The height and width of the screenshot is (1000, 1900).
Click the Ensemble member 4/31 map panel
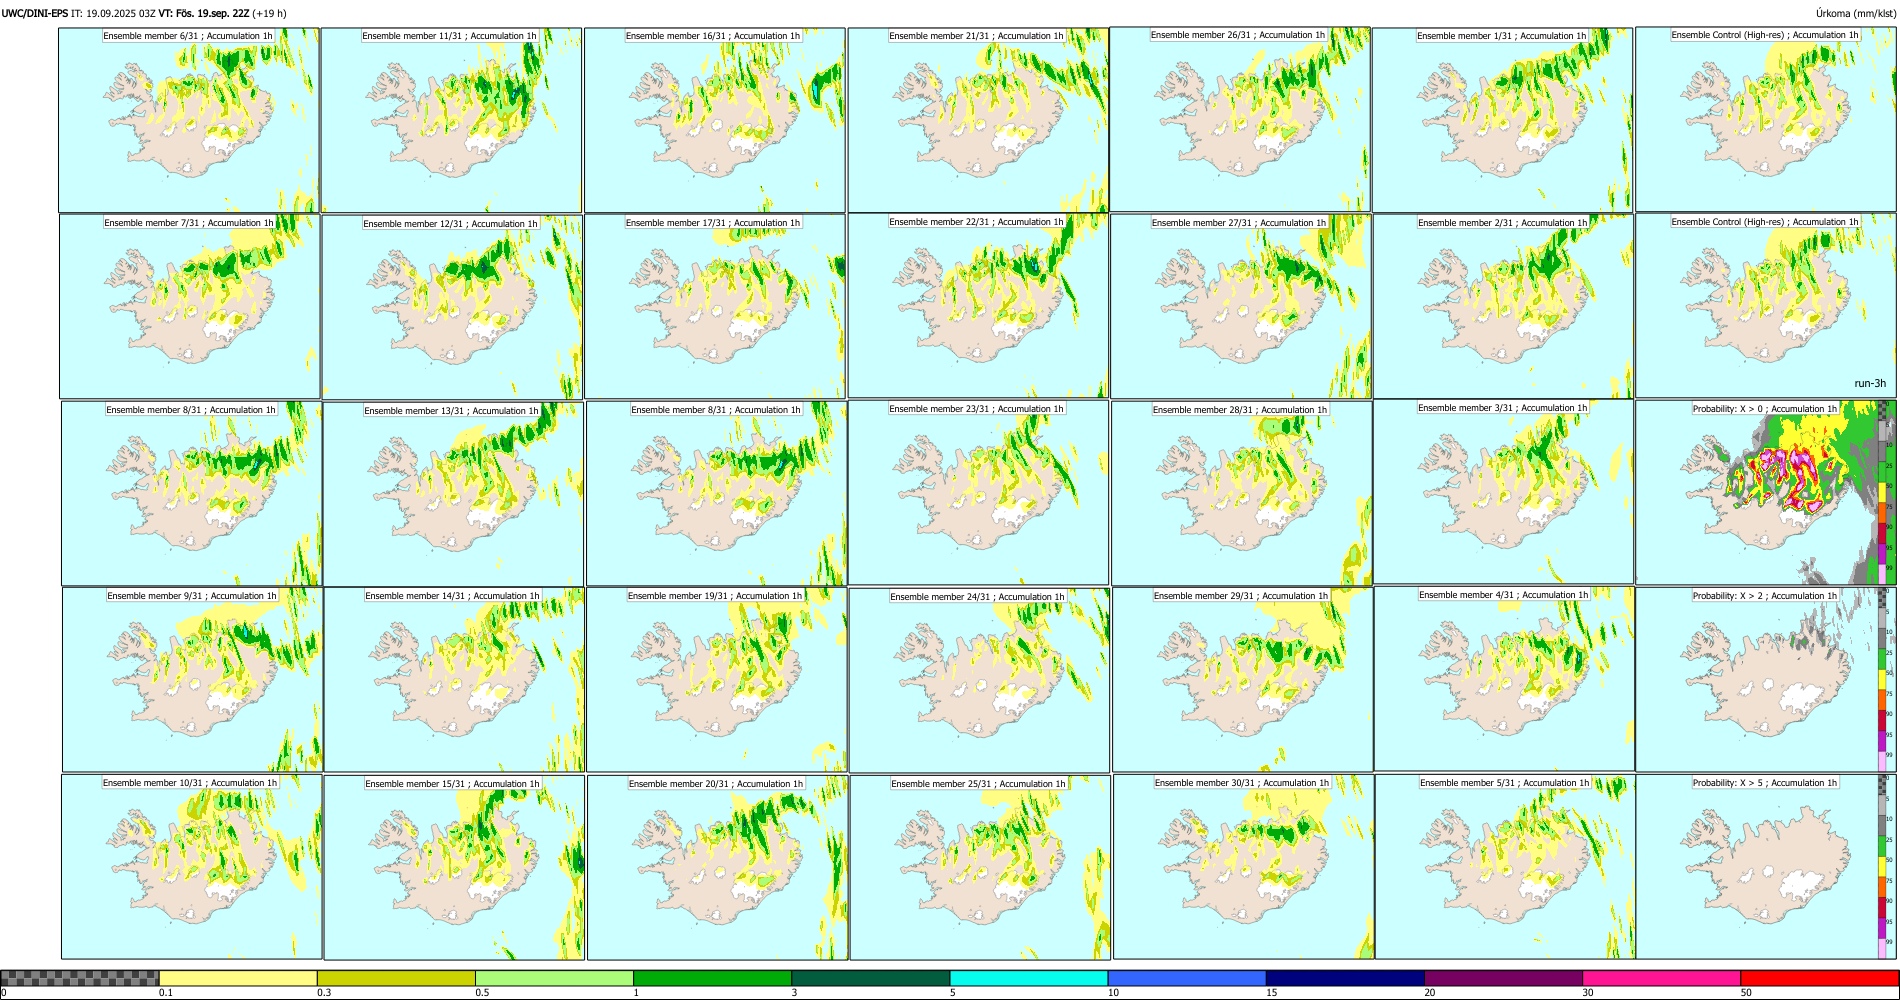click(1505, 678)
